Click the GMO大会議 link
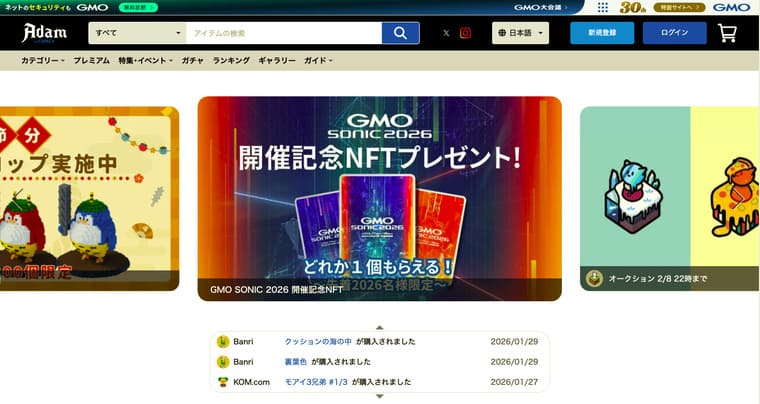 [540, 7]
